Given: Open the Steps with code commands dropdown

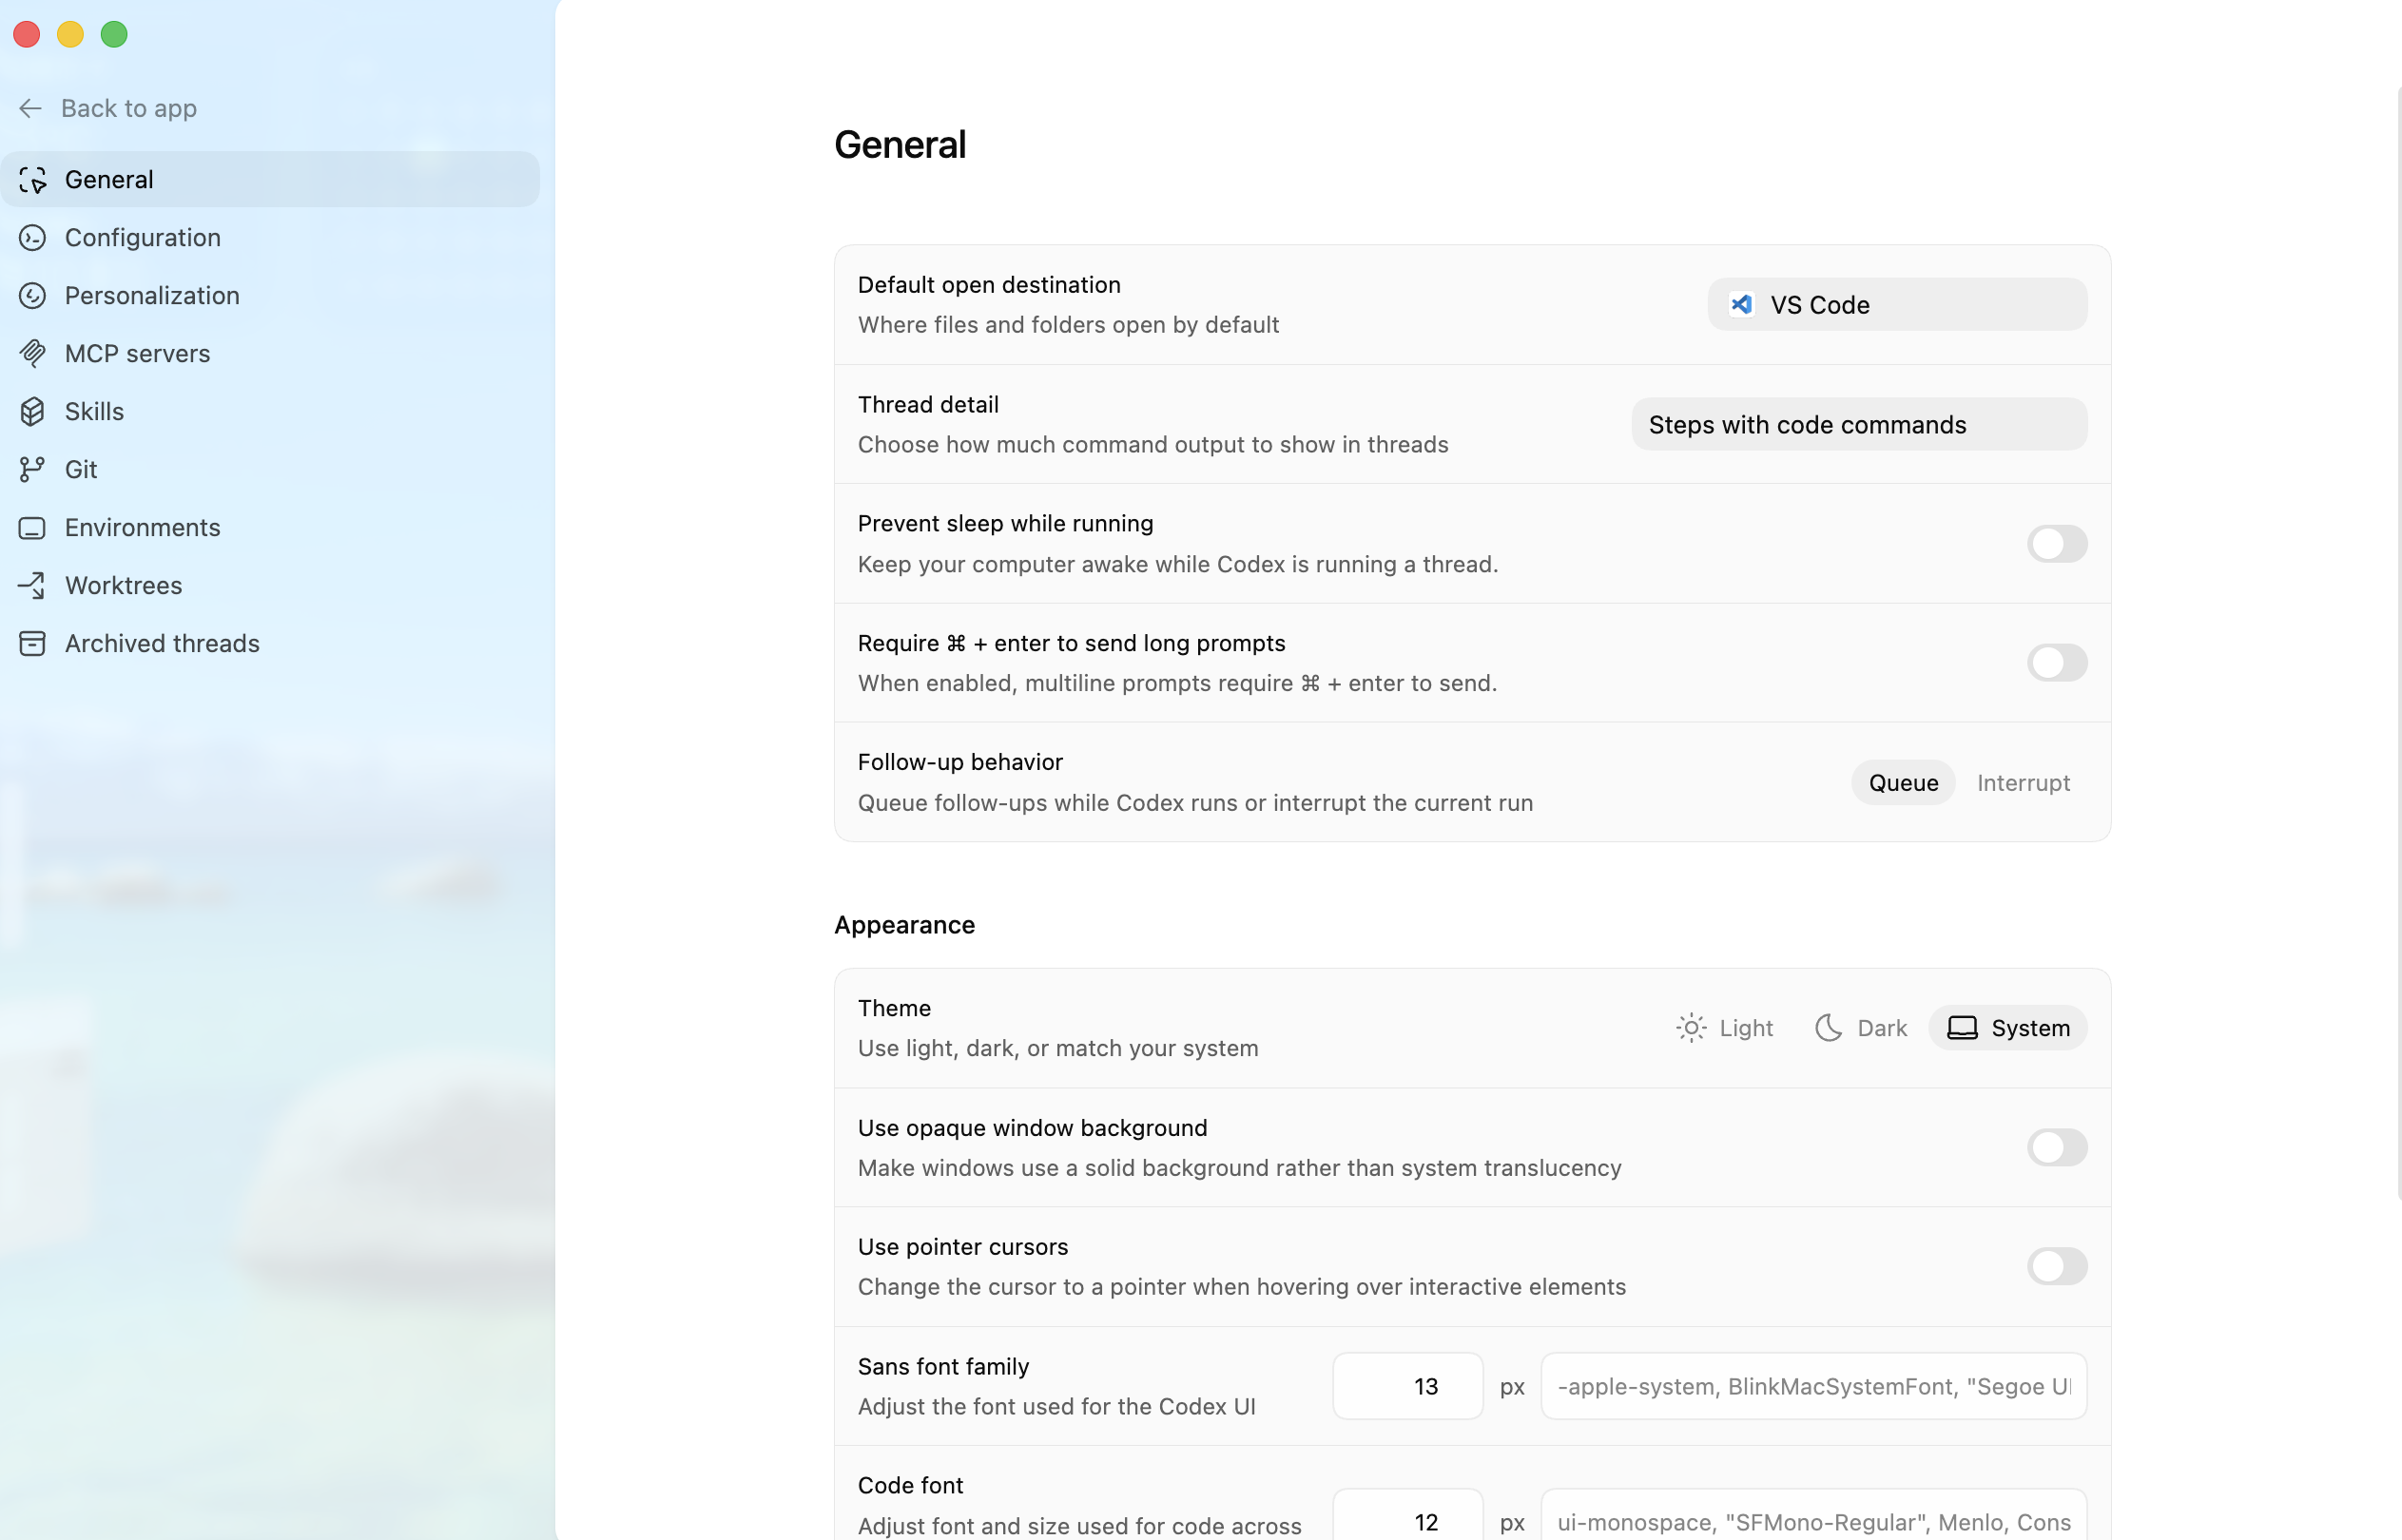Looking at the screenshot, I should (1858, 424).
